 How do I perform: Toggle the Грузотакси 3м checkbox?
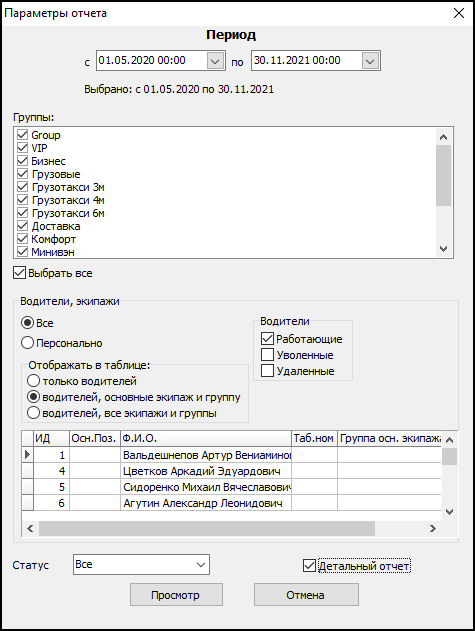(23, 187)
